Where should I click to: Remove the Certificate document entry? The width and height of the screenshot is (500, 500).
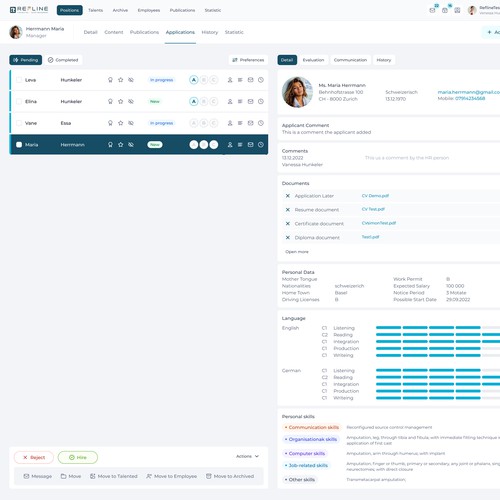[x=288, y=224]
